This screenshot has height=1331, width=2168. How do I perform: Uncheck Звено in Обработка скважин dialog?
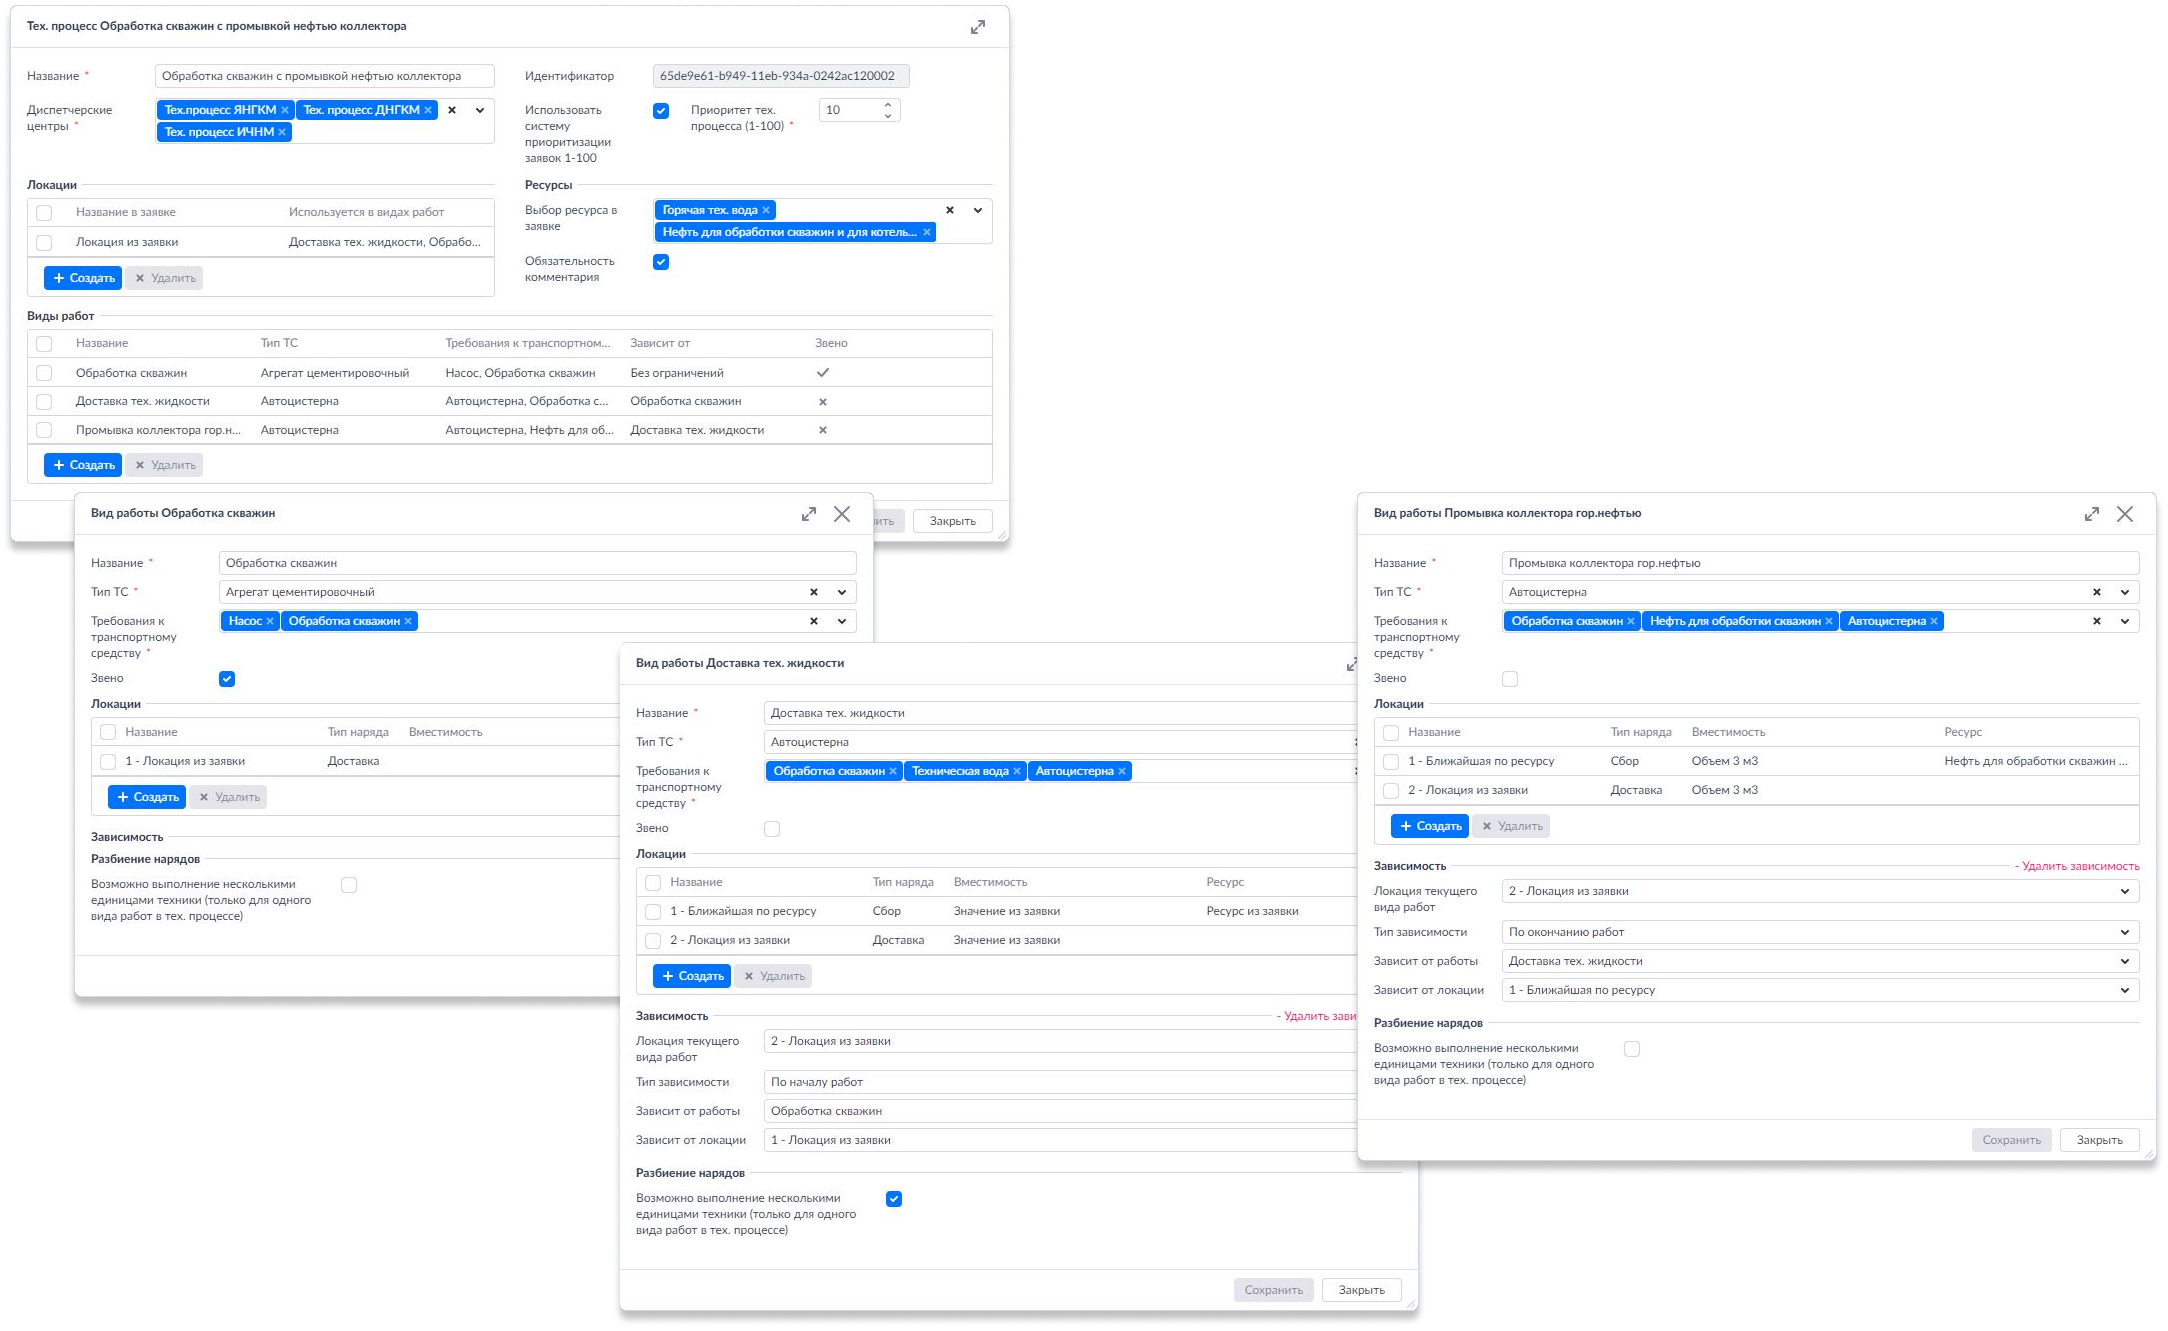[x=227, y=679]
